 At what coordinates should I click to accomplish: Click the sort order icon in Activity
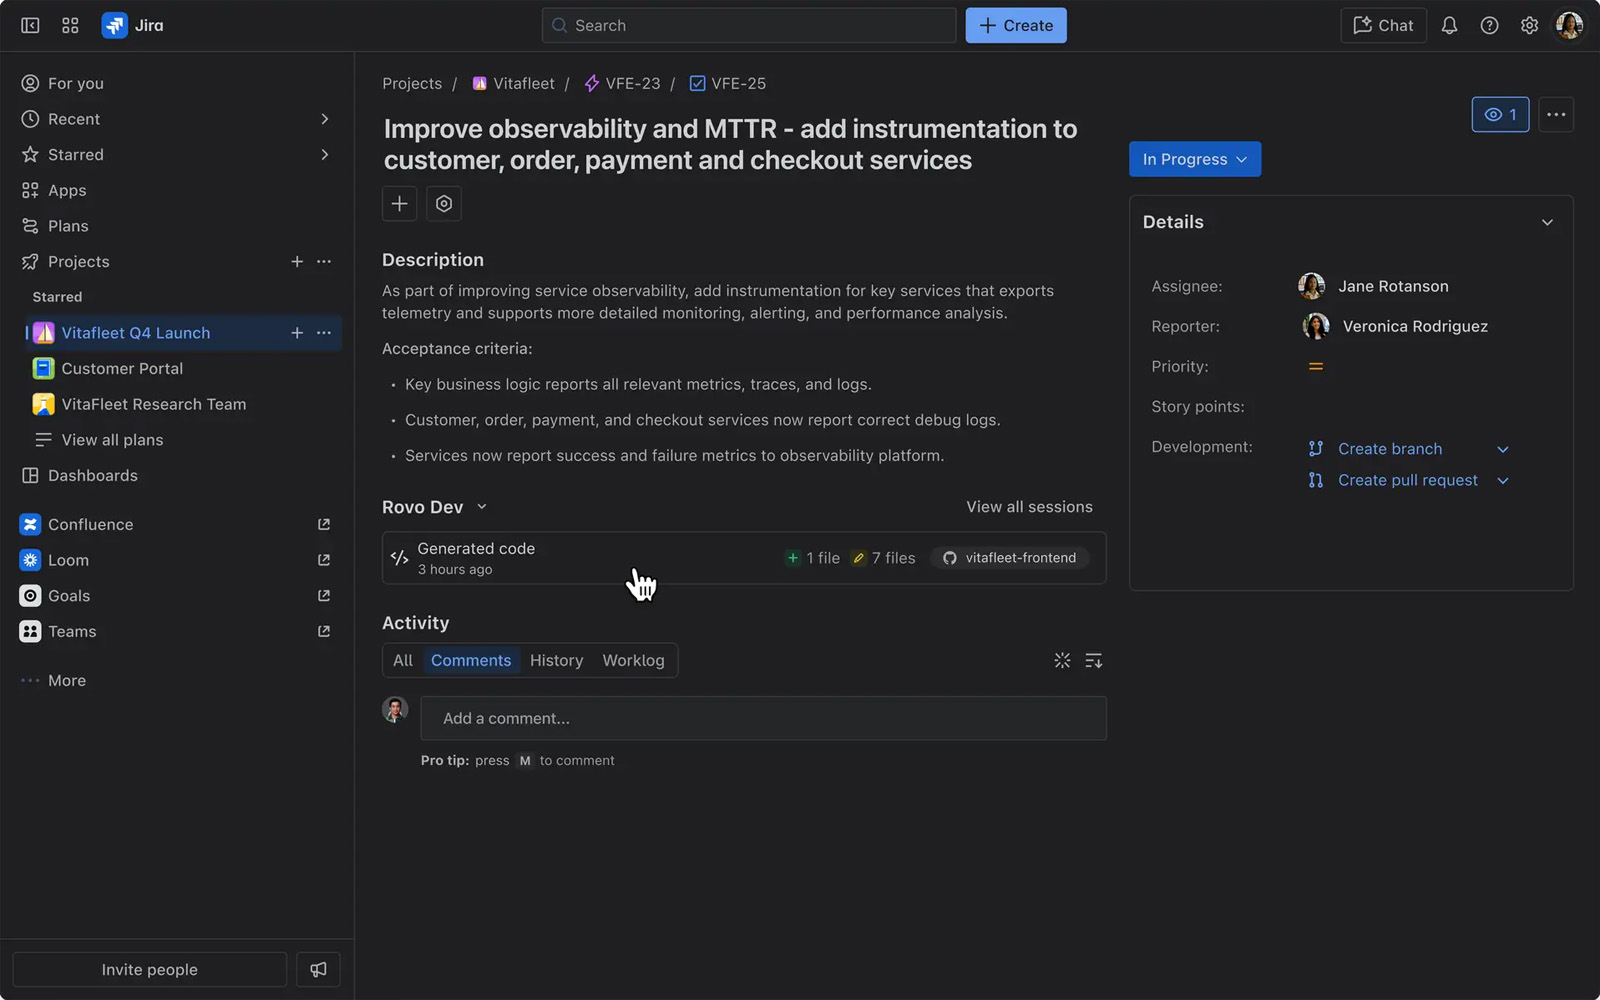(x=1093, y=660)
